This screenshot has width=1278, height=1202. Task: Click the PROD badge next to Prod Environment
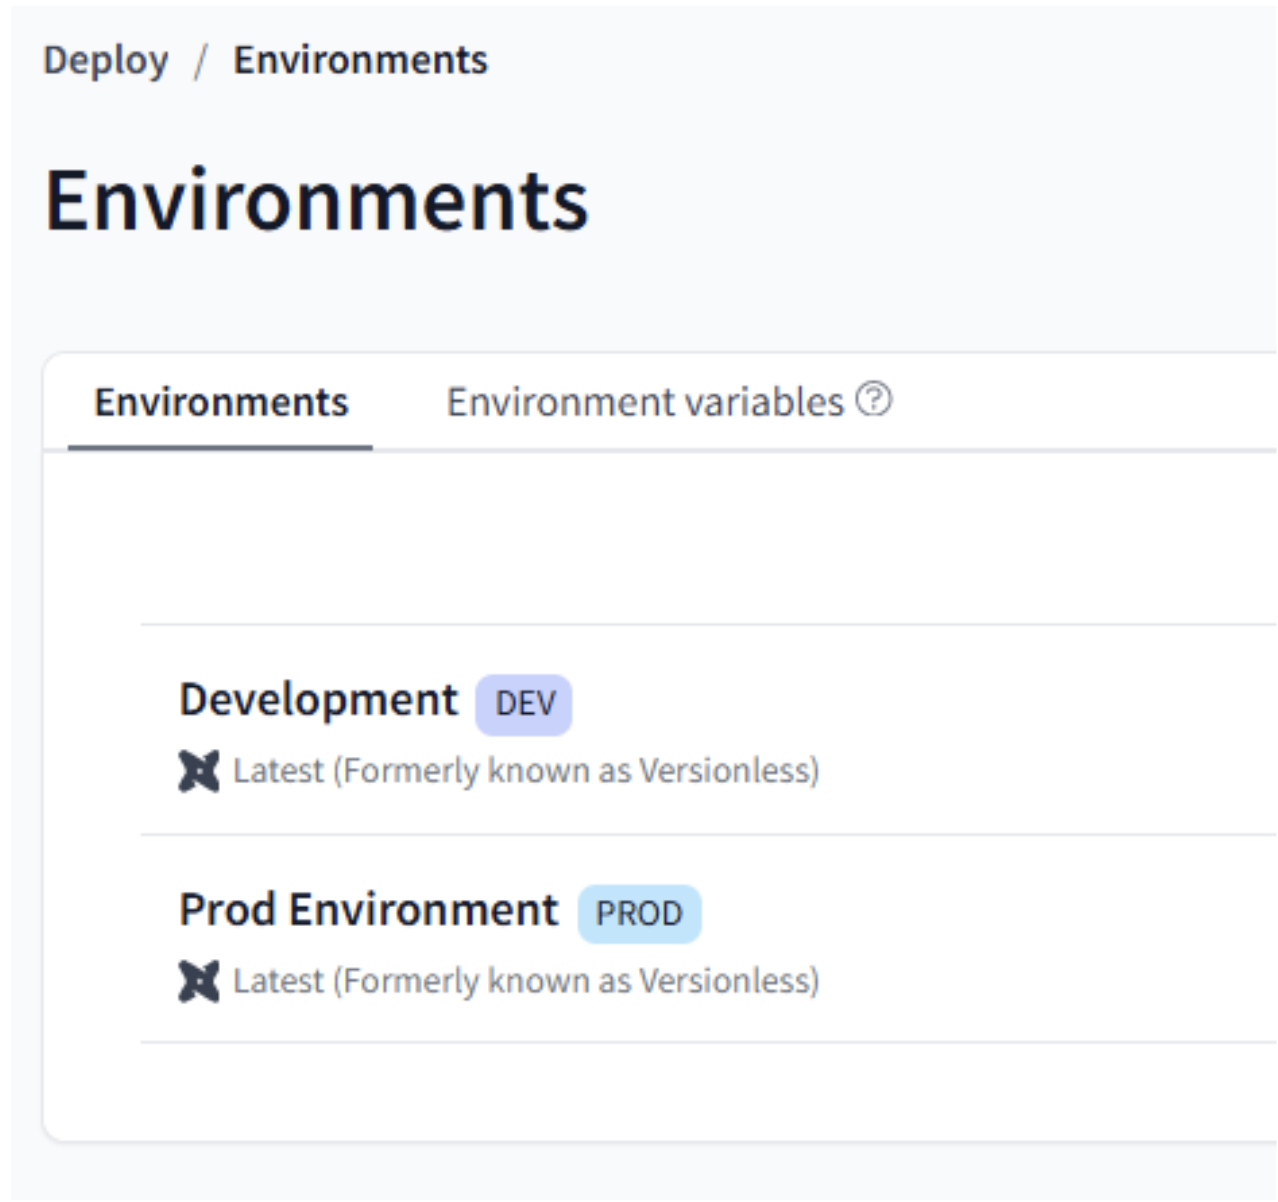639,914
